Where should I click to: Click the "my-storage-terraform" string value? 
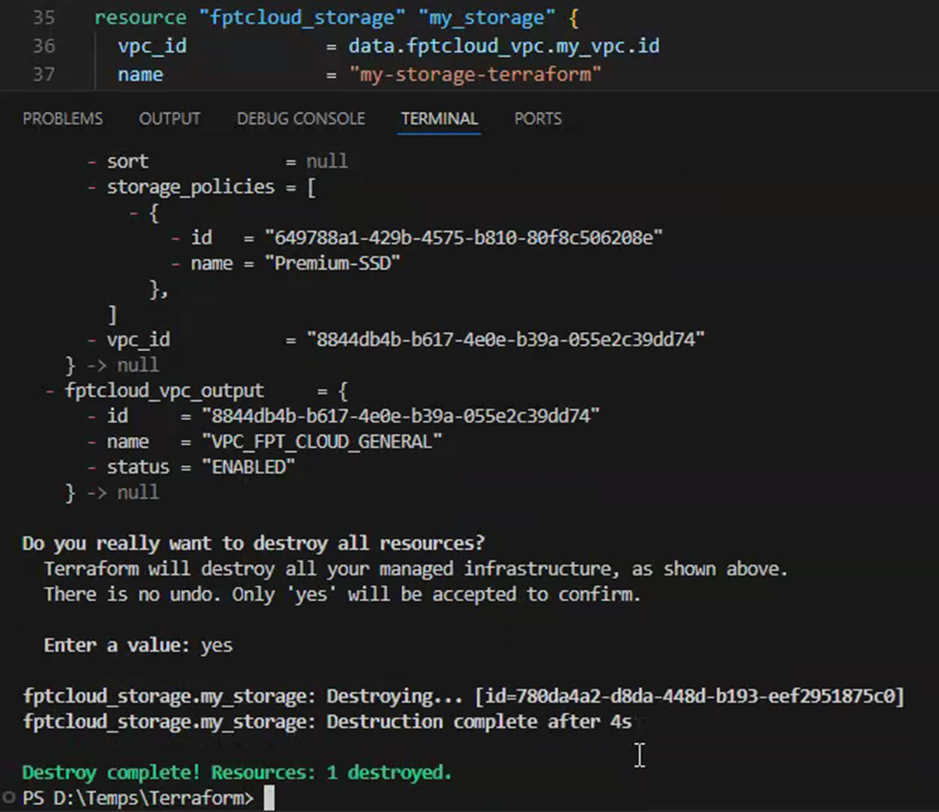point(475,74)
